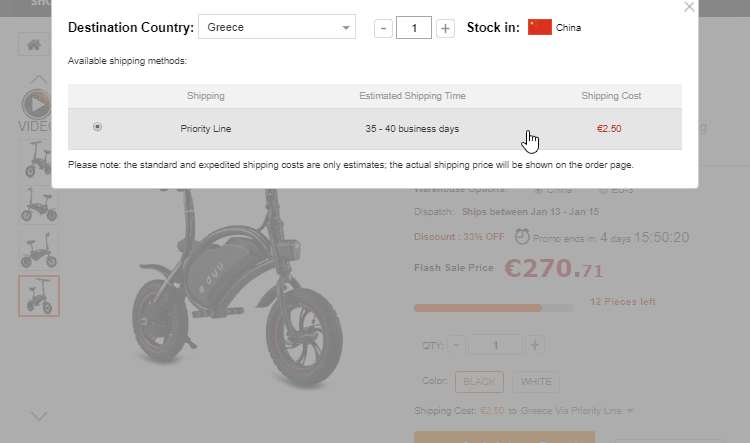750x443 pixels.
Task: Expand the Greece Via Priority Line dropdown
Action: pos(631,411)
